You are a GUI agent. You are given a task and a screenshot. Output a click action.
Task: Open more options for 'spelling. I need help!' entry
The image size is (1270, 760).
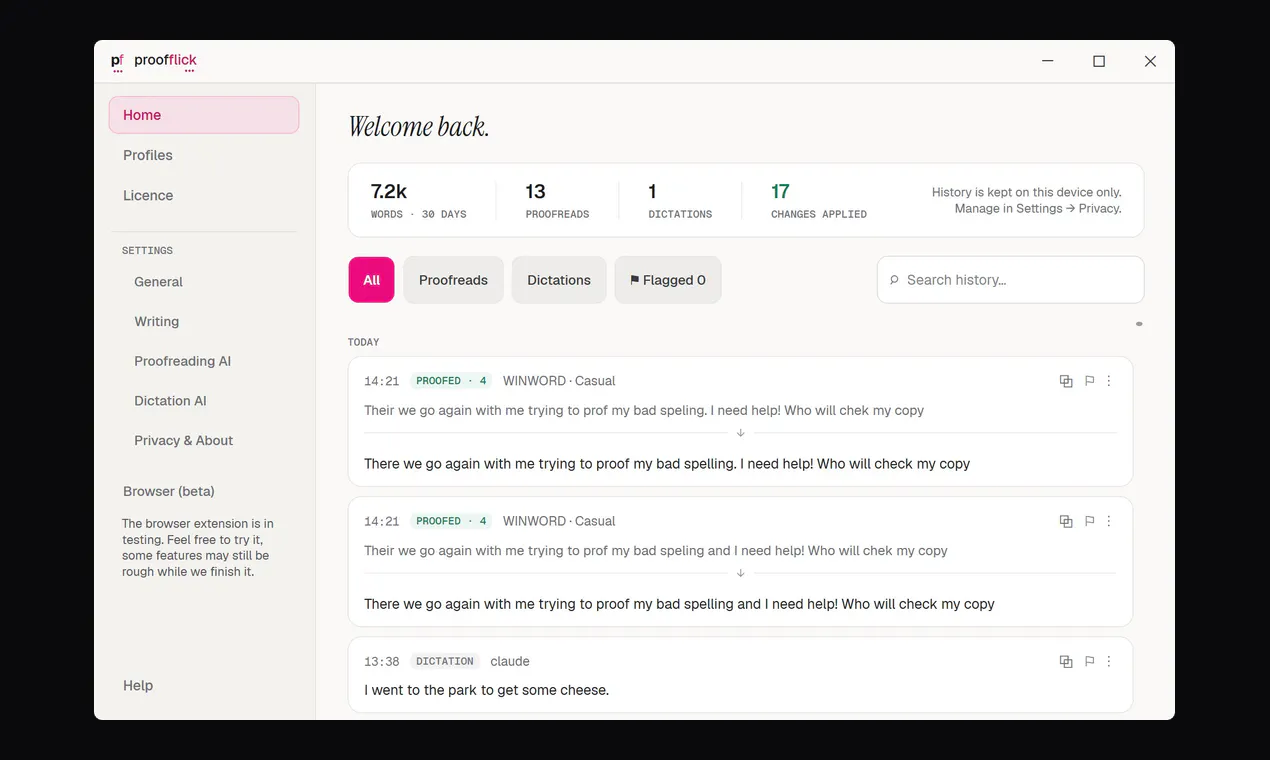(1109, 381)
